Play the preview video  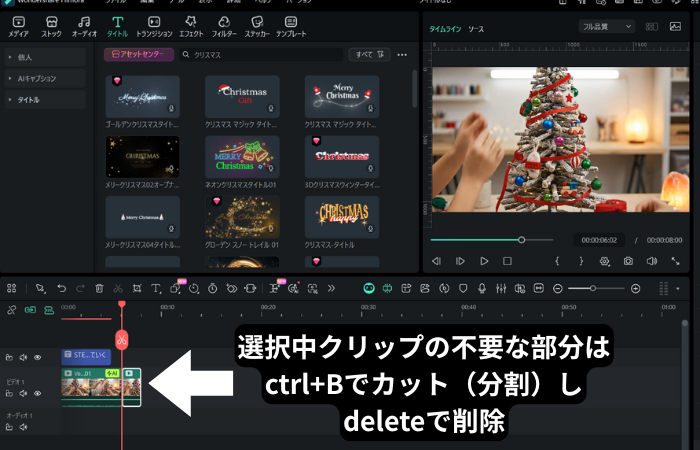click(x=484, y=261)
